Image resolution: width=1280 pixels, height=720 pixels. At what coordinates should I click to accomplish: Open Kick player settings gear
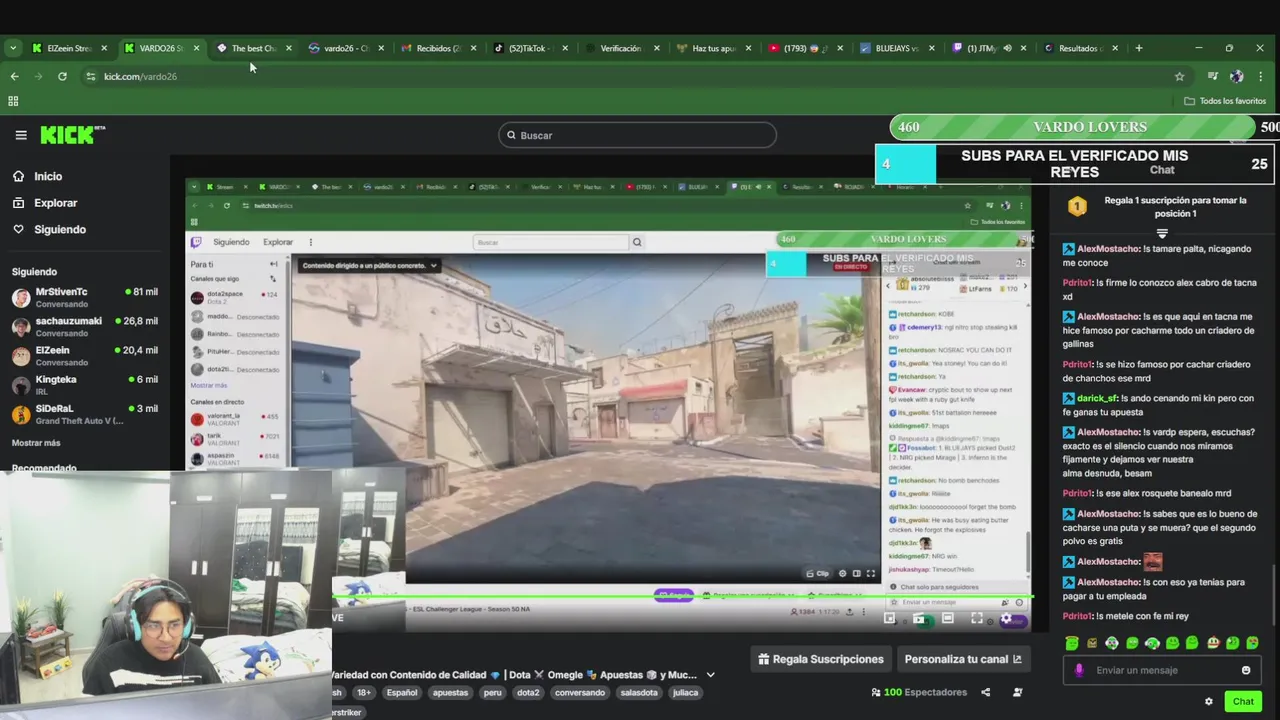1006,619
